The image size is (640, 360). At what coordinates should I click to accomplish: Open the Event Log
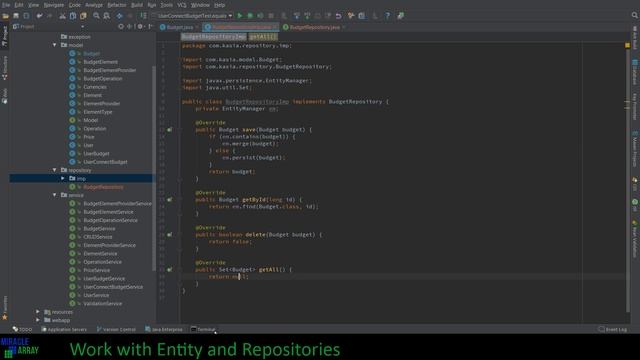click(x=612, y=329)
